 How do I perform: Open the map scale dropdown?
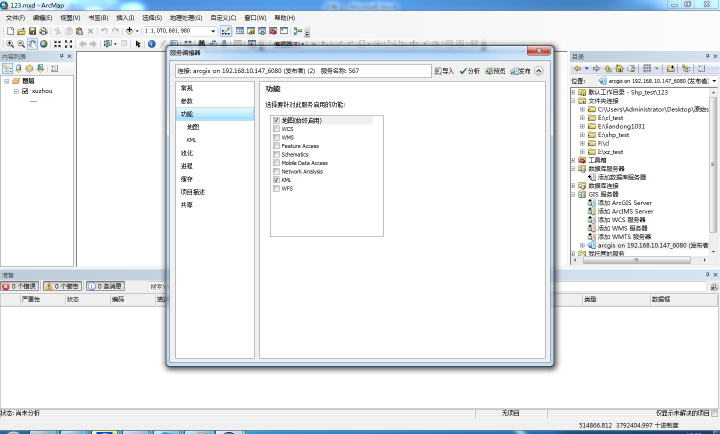point(213,31)
